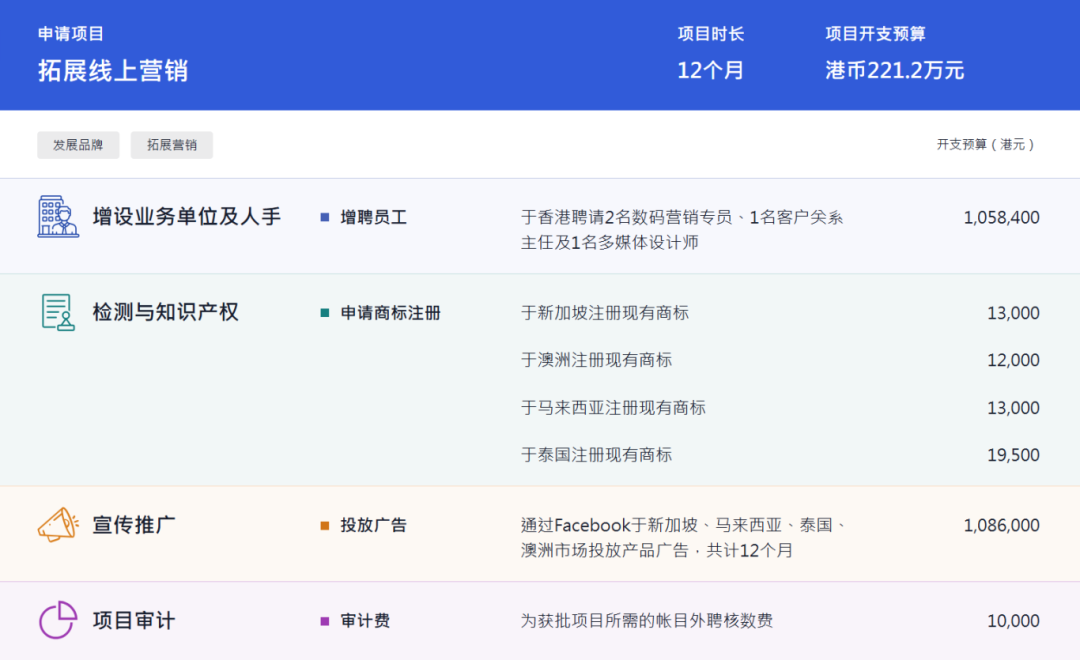
Task: Click the purple bullet beside 审计费
Action: (324, 621)
